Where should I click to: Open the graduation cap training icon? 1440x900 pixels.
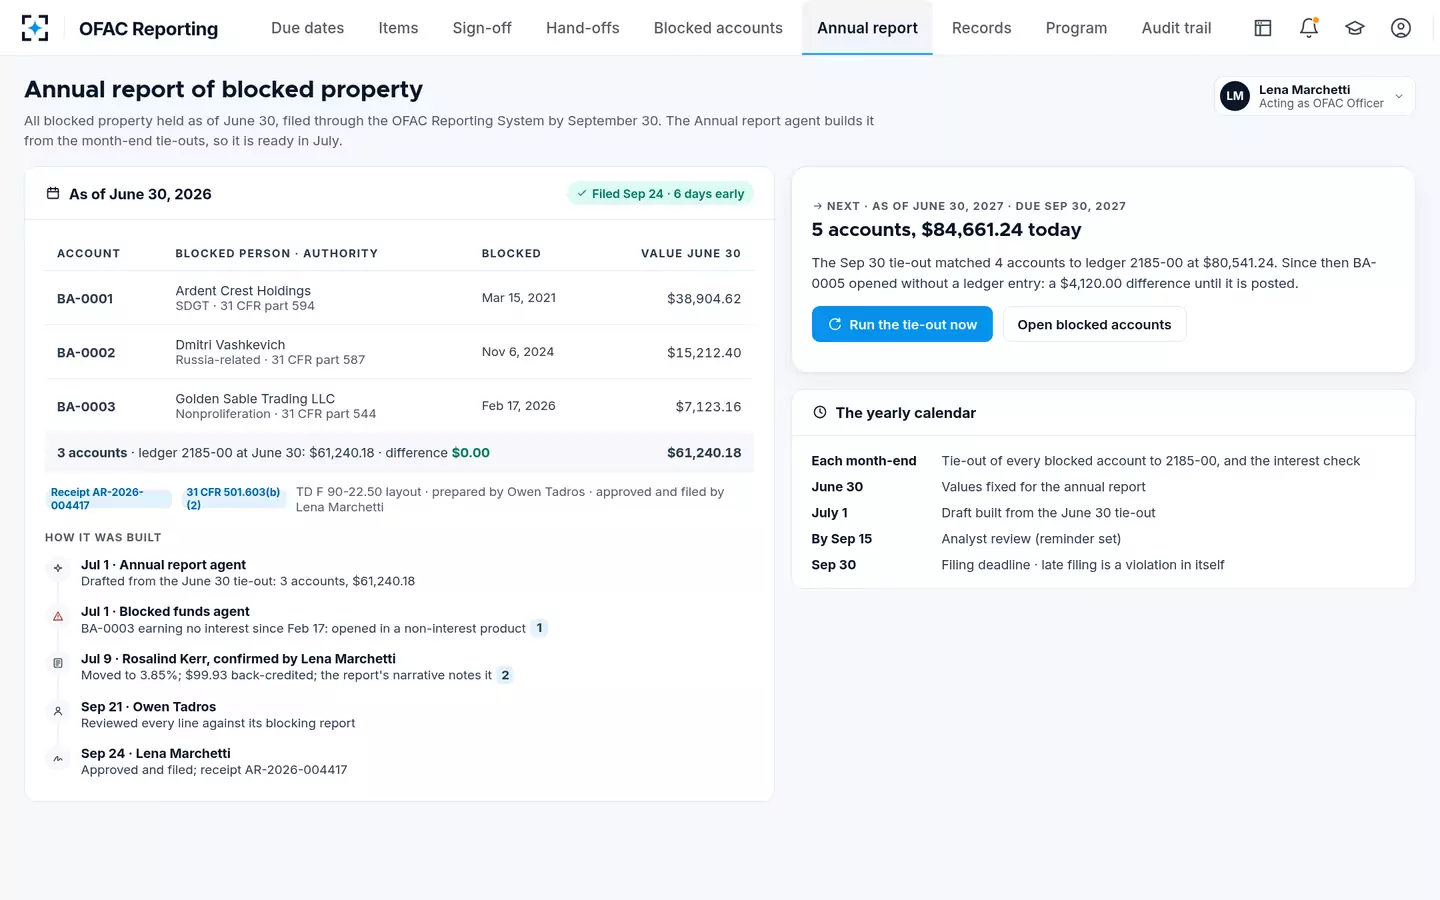click(1355, 28)
